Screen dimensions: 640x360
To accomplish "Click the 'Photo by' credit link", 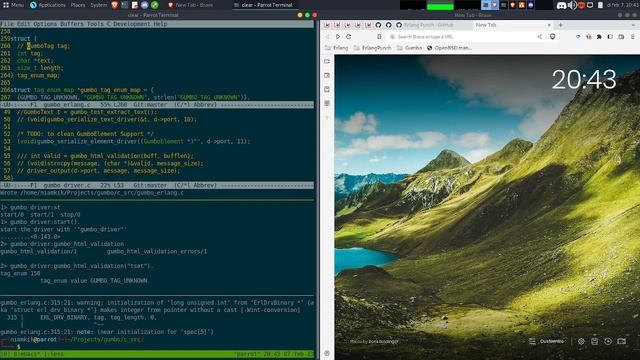I will pyautogui.click(x=373, y=342).
